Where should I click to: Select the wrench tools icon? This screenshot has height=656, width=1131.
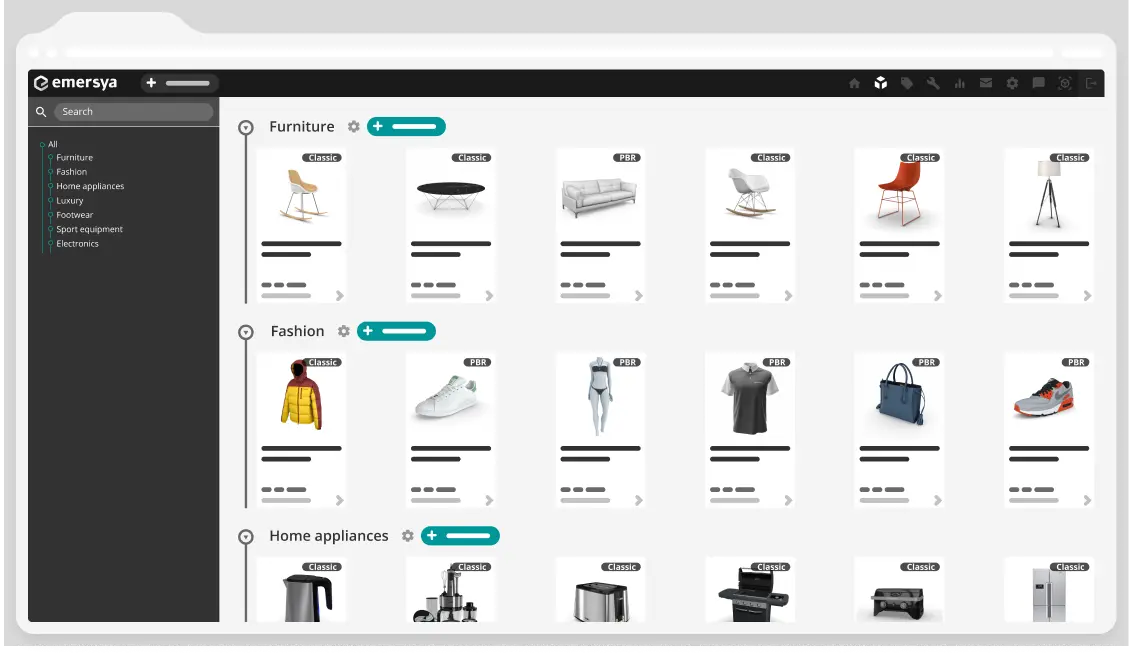[933, 84]
